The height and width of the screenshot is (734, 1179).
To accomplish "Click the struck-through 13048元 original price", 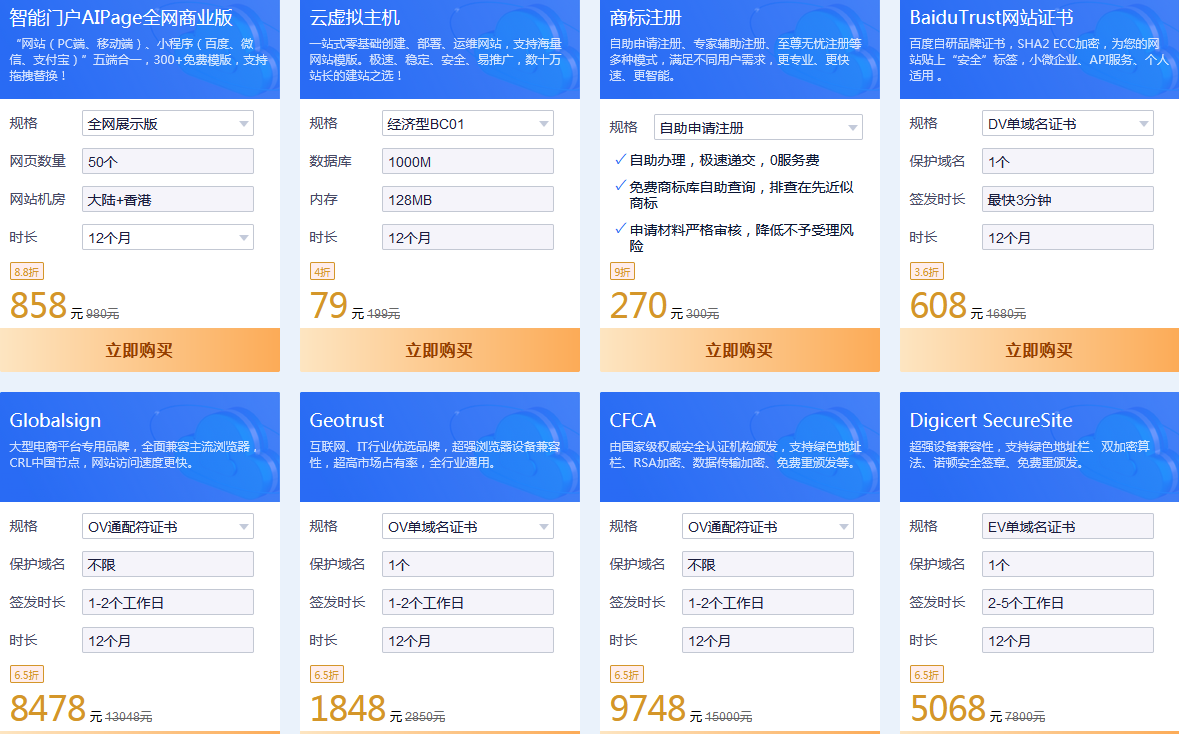I will [129, 717].
